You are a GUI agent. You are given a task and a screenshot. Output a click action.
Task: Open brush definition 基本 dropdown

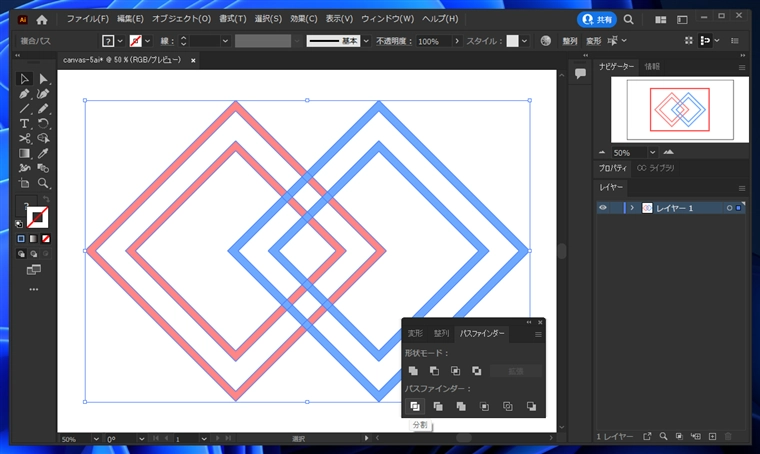pyautogui.click(x=366, y=41)
